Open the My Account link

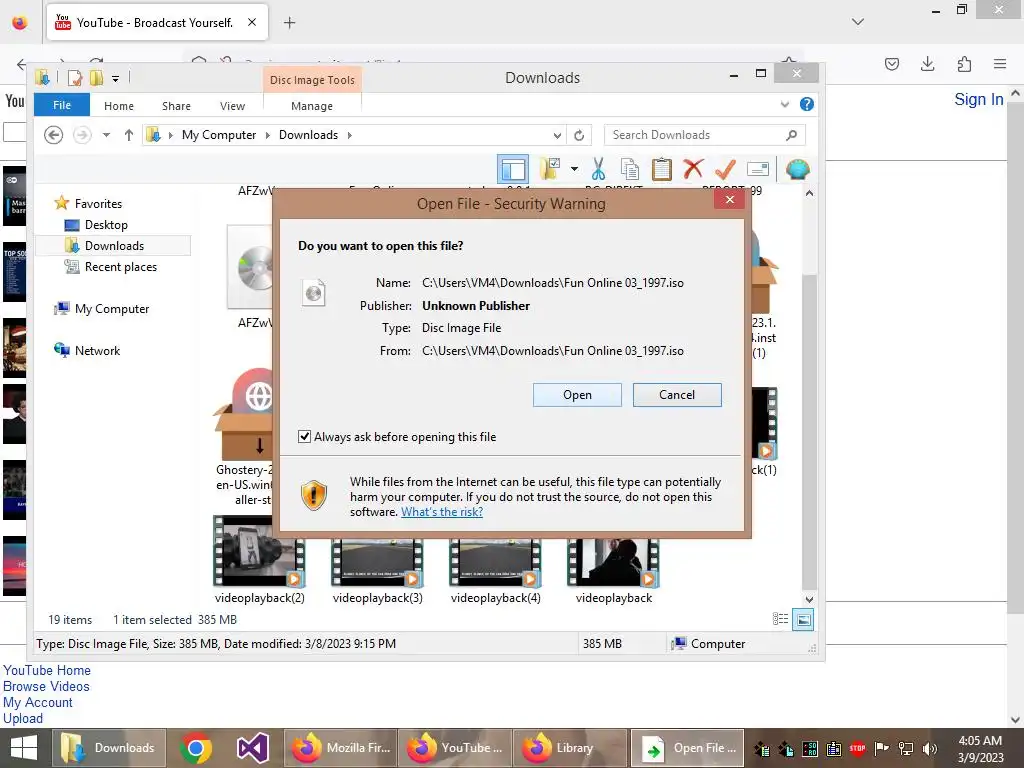coord(37,703)
